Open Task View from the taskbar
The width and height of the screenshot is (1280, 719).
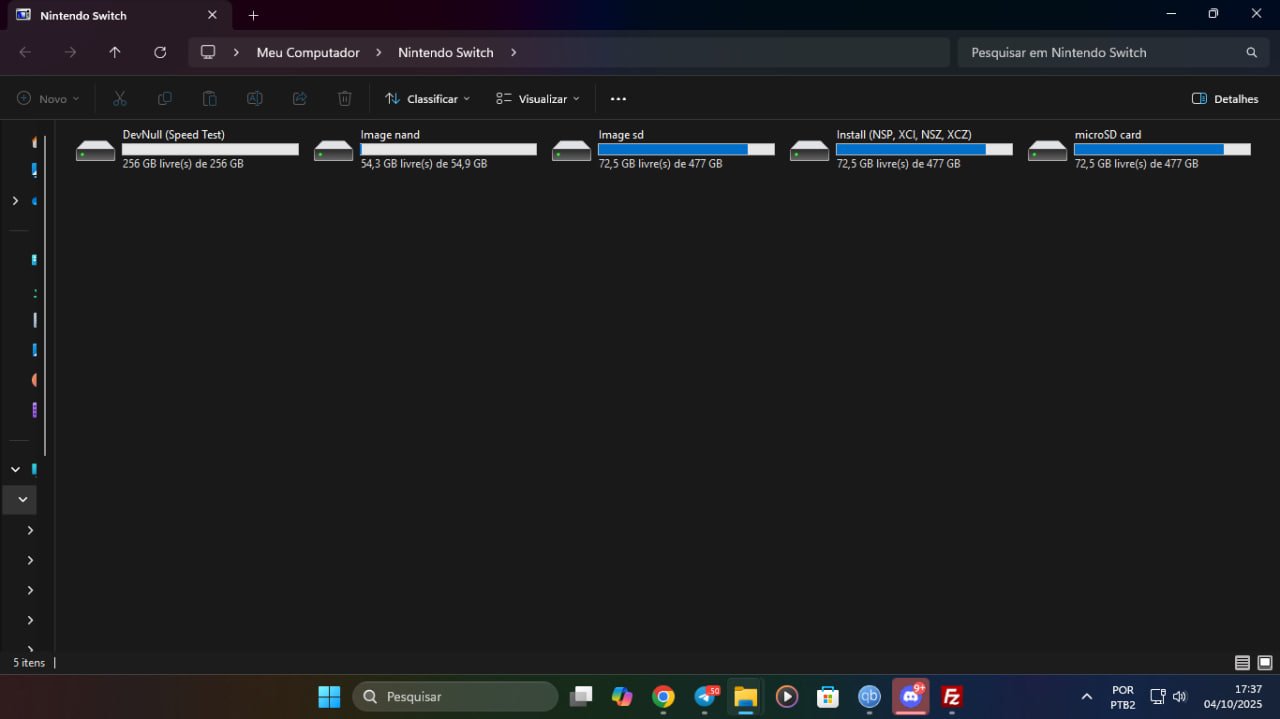(581, 696)
